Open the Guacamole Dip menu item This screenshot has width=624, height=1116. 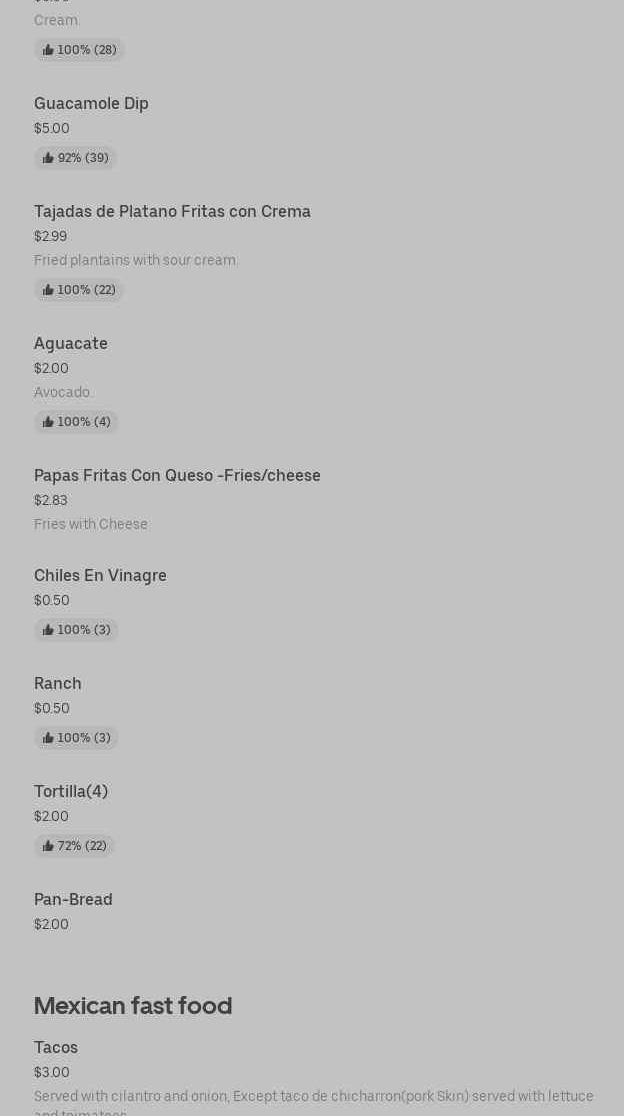click(91, 104)
